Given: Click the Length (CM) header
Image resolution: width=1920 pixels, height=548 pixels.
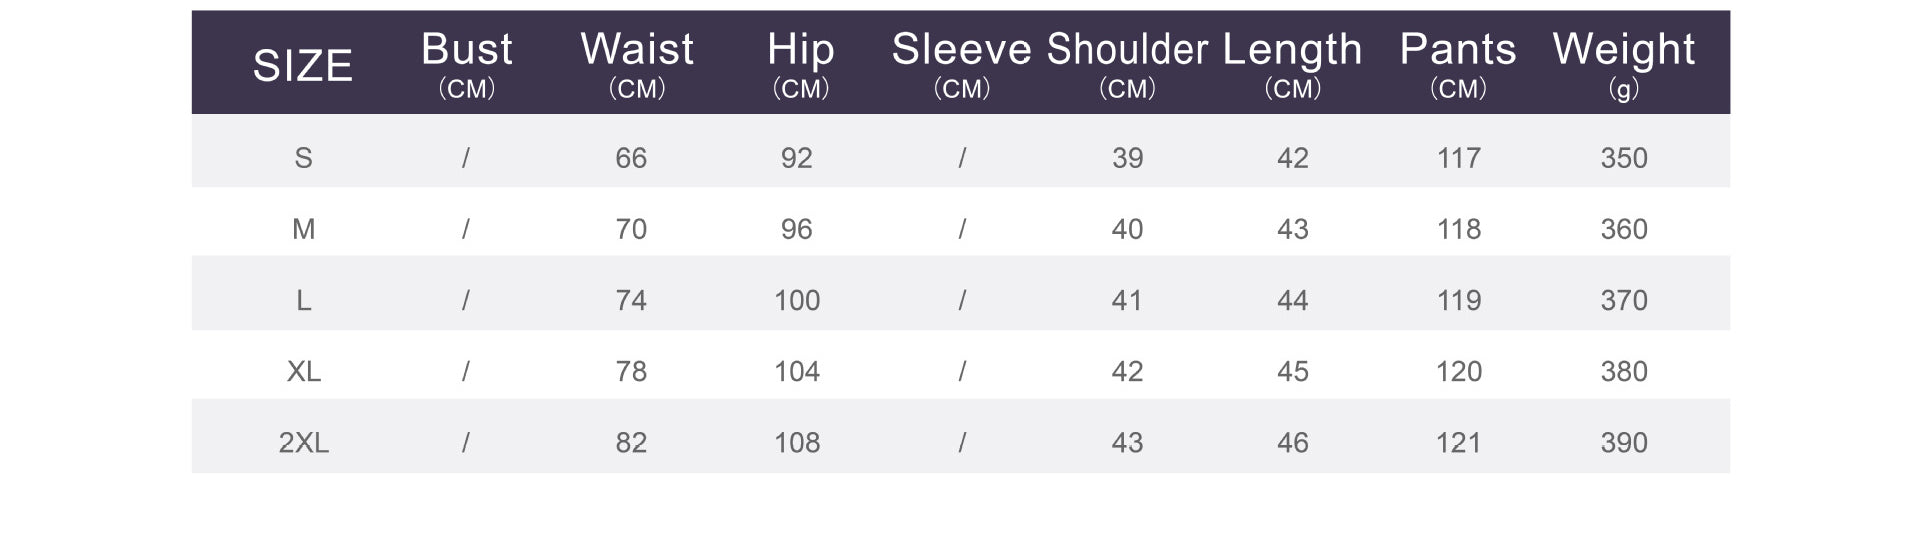Looking at the screenshot, I should [1293, 65].
